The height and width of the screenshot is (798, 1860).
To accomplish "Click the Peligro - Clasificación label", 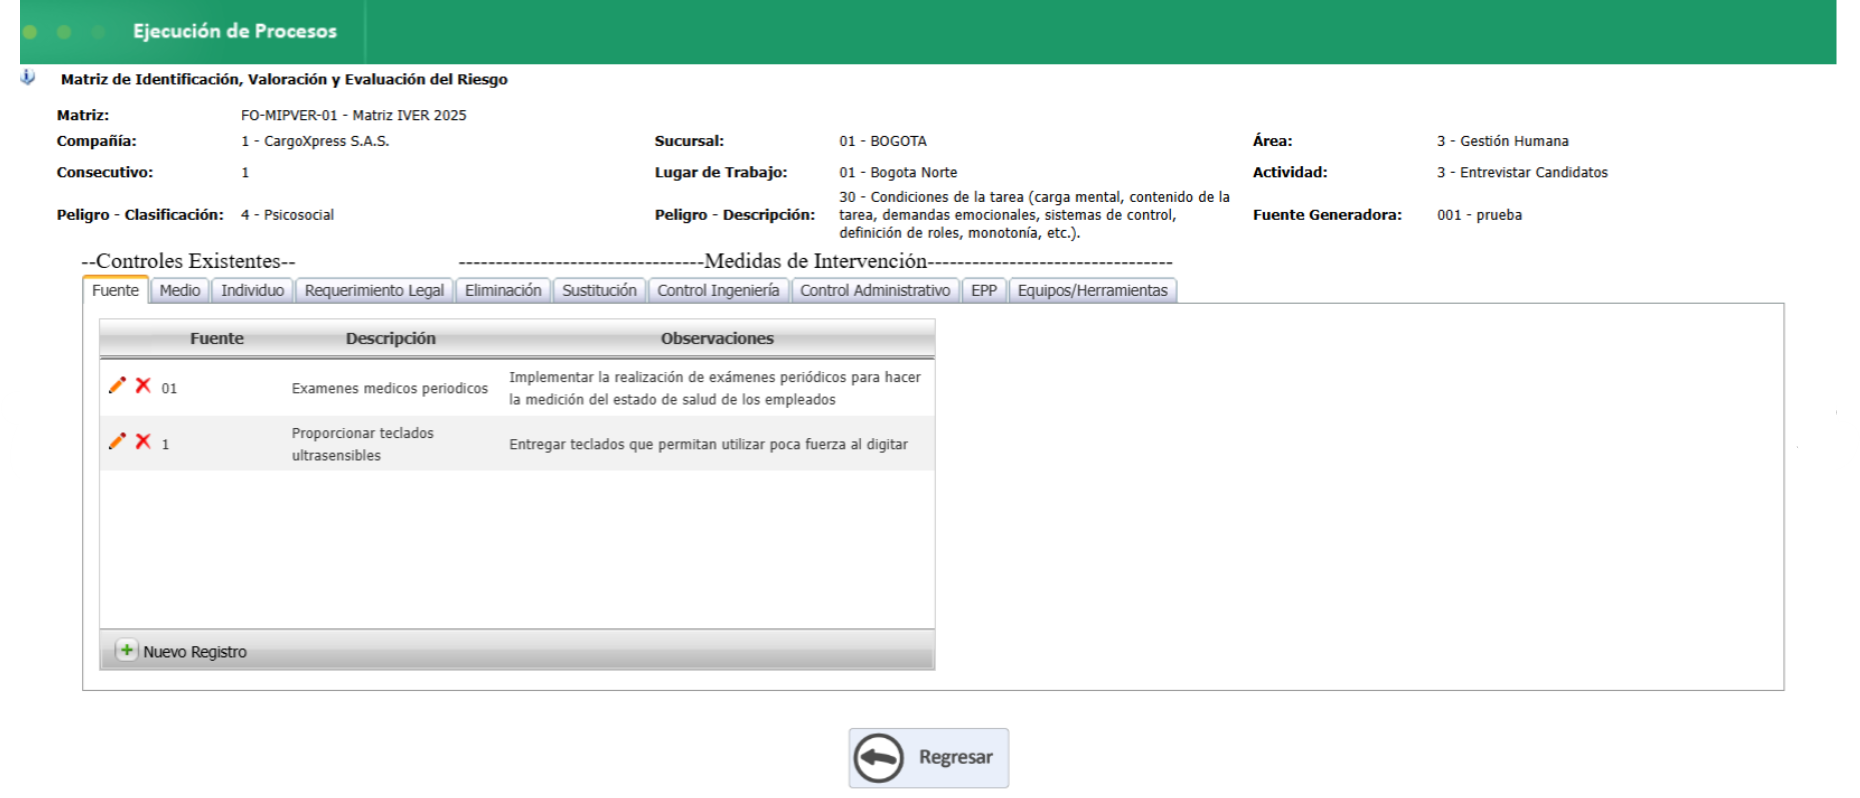I will click(x=140, y=215).
